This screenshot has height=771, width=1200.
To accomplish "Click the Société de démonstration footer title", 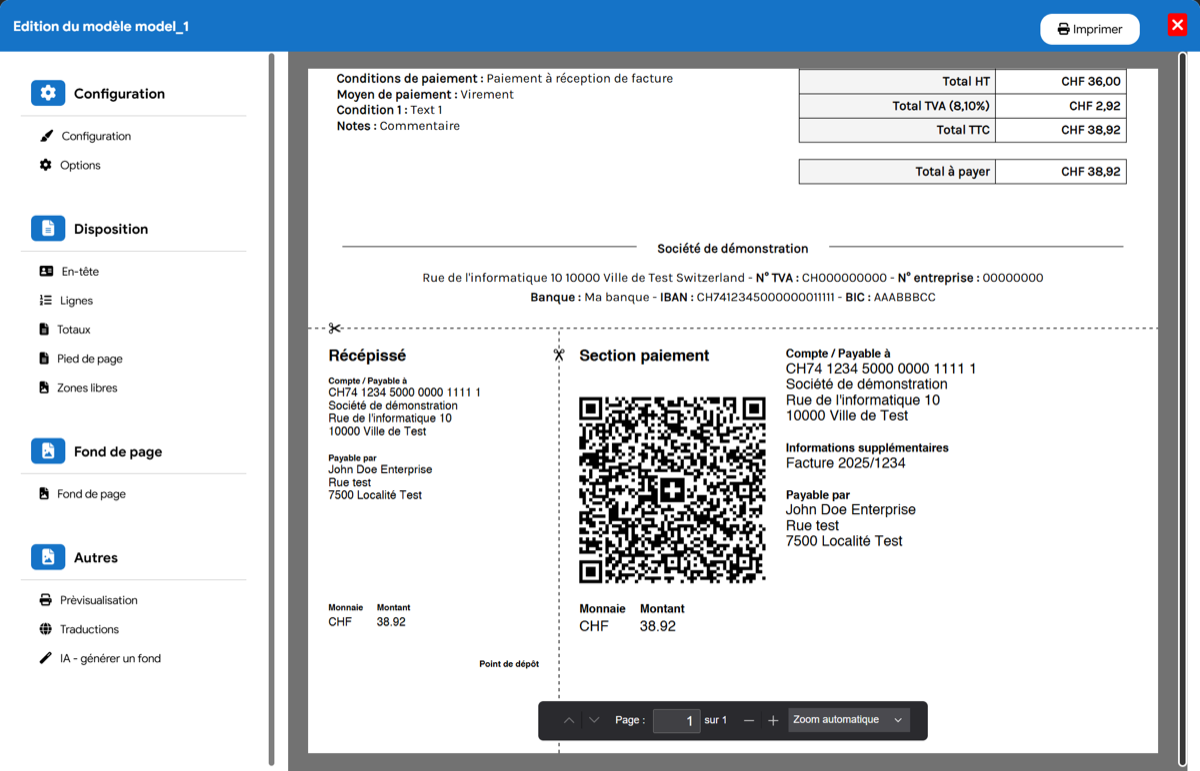I will tap(733, 248).
